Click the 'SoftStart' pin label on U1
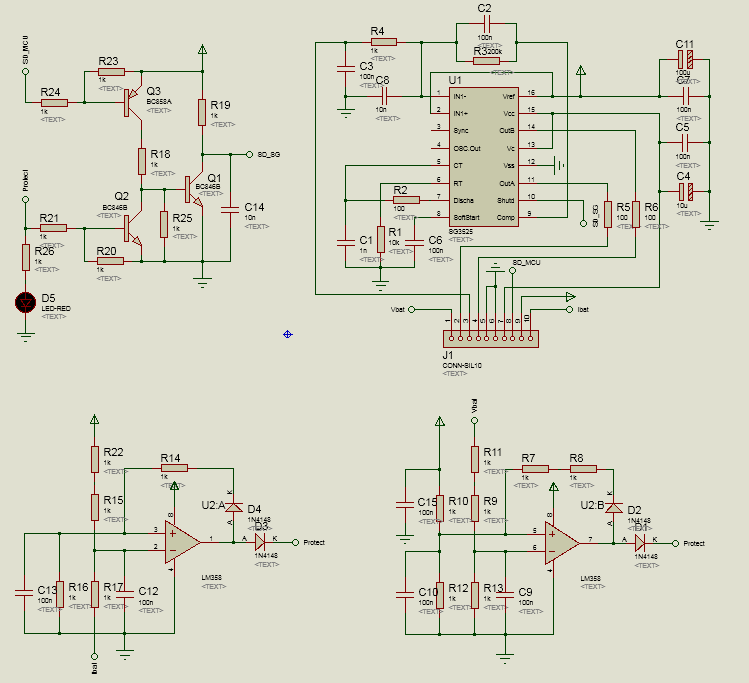749x683 pixels. click(x=466, y=218)
